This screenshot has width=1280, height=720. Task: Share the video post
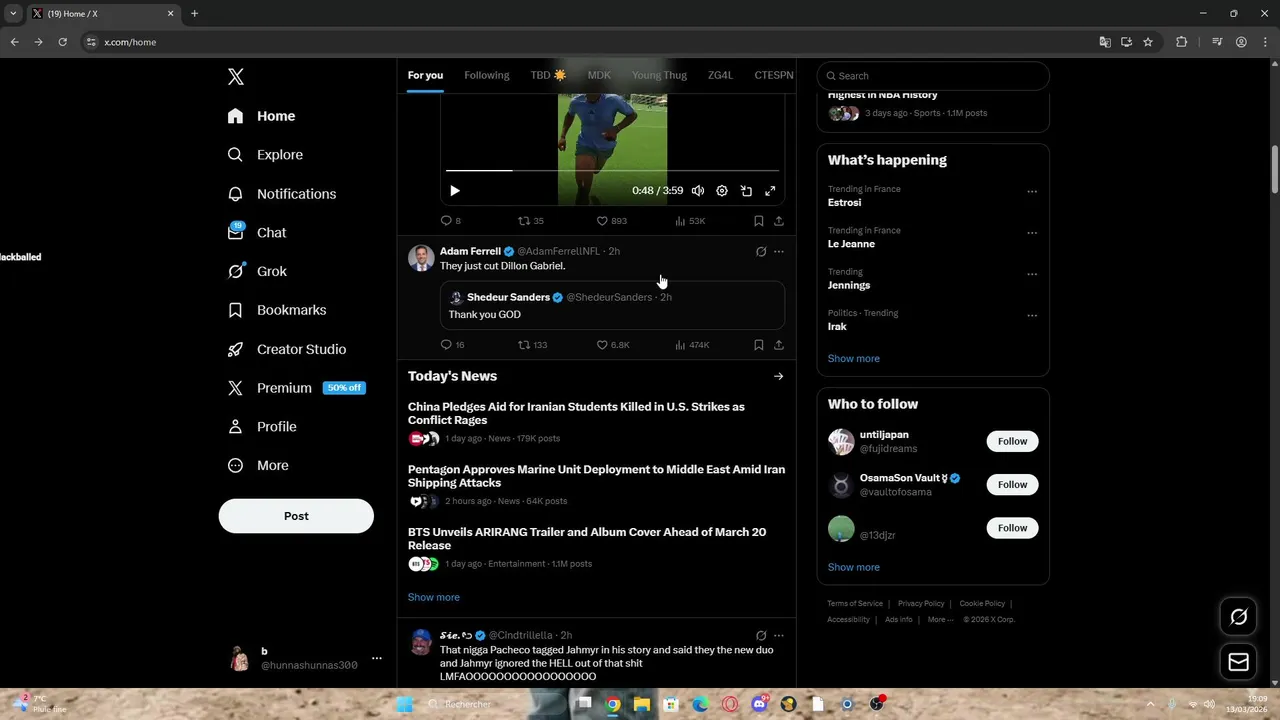779,221
